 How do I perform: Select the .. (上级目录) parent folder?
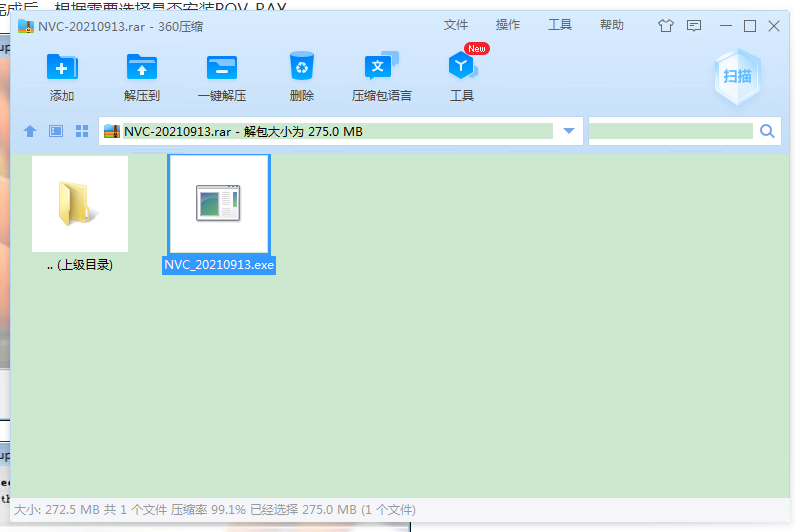pos(80,204)
